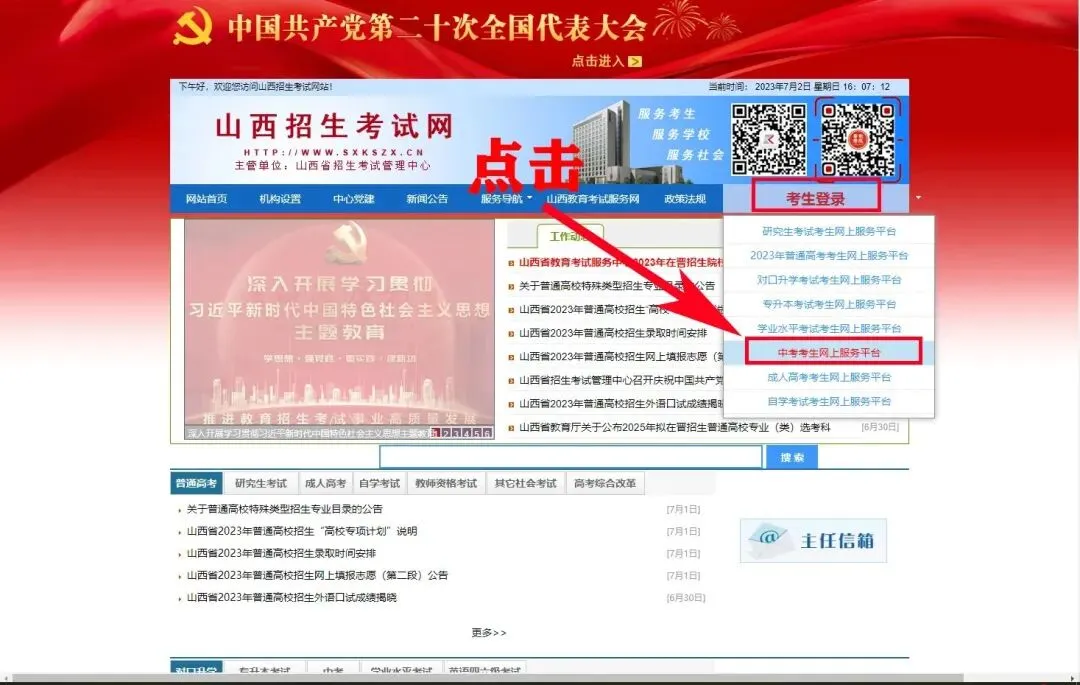Click the slideshow caption 深入开展学习贯彻
Image resolution: width=1080 pixels, height=685 pixels.
point(309,434)
